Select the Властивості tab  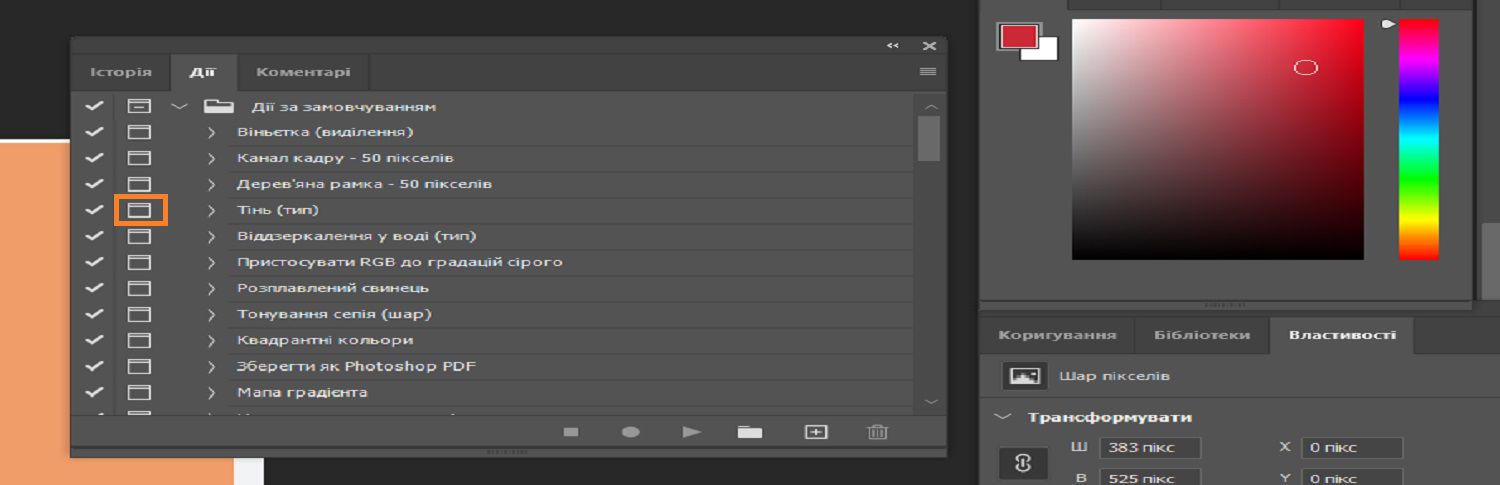(1342, 335)
